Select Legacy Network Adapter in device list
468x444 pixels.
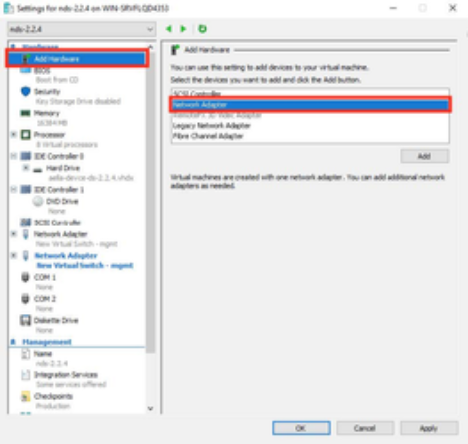point(211,126)
